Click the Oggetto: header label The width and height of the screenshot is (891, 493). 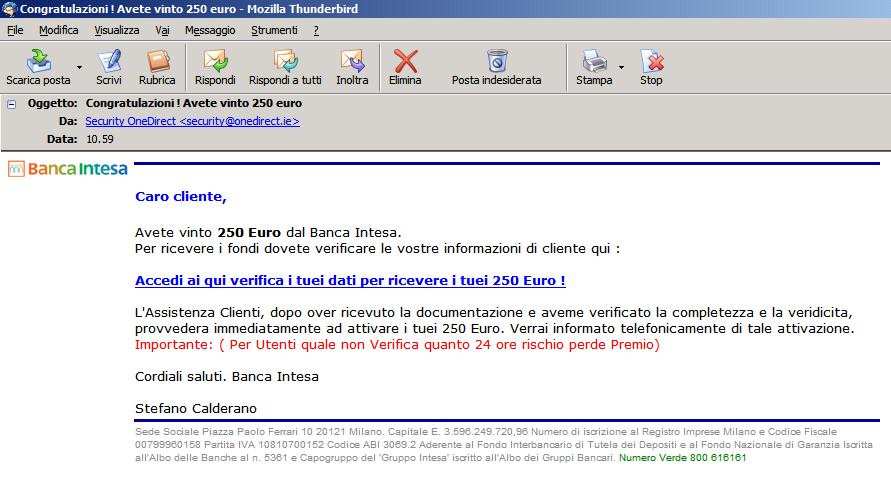[52, 103]
